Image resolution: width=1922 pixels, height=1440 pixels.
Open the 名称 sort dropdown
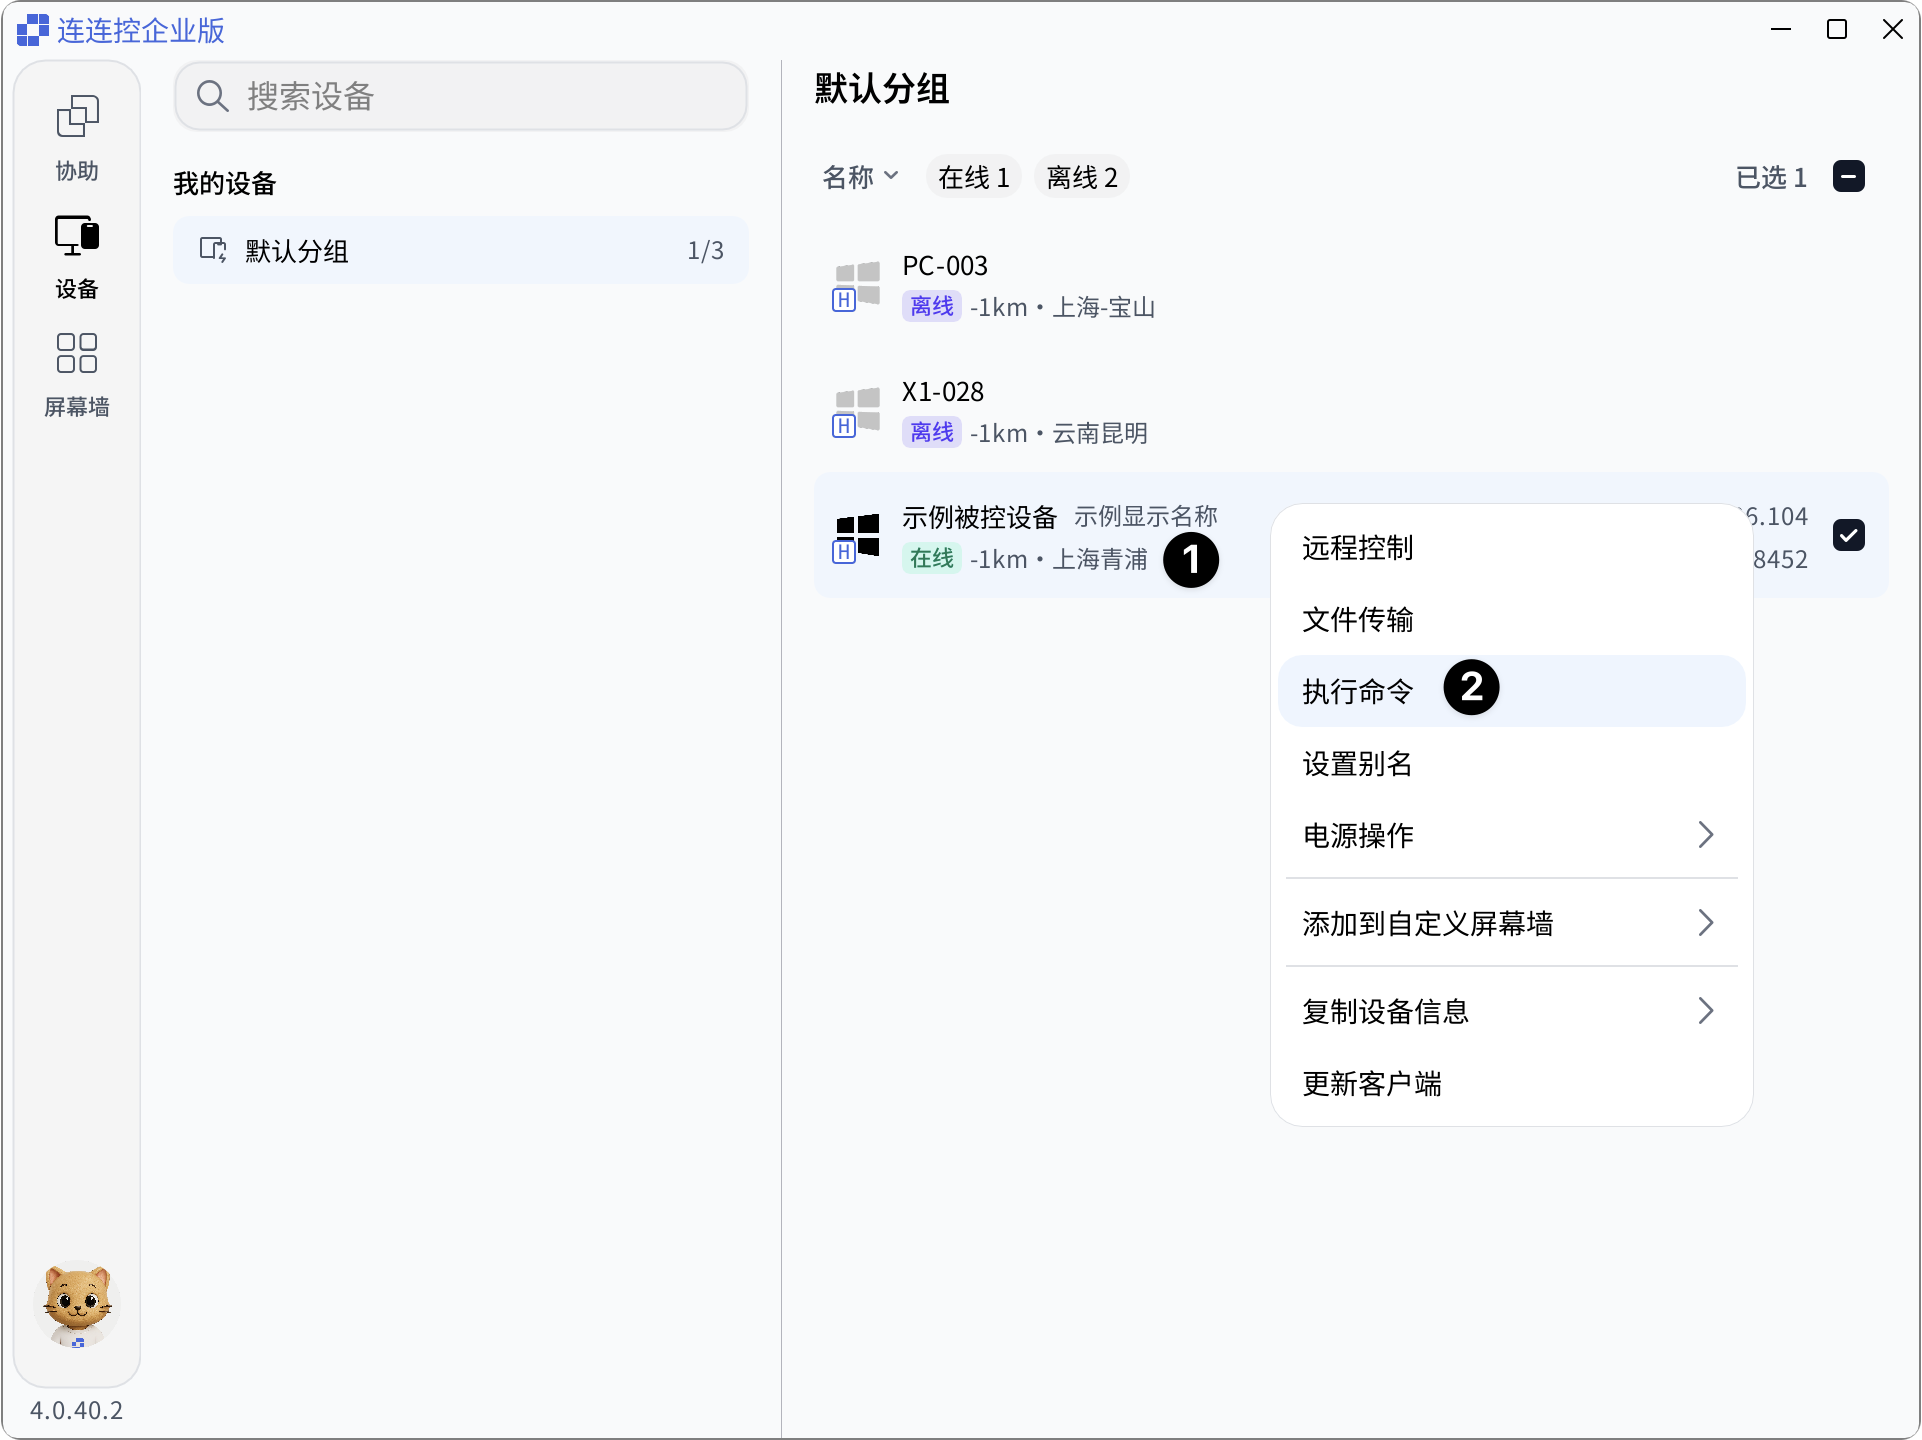pyautogui.click(x=860, y=177)
